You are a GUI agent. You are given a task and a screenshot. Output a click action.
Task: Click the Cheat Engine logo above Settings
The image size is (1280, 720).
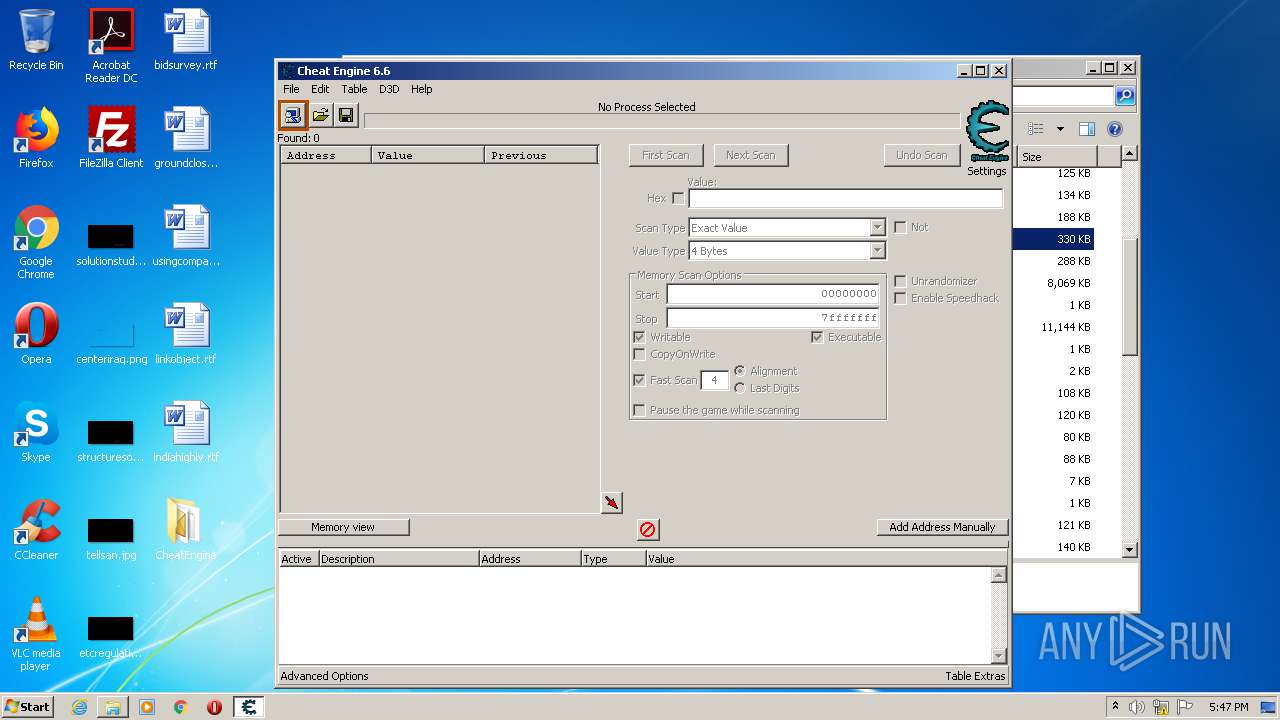coord(987,130)
